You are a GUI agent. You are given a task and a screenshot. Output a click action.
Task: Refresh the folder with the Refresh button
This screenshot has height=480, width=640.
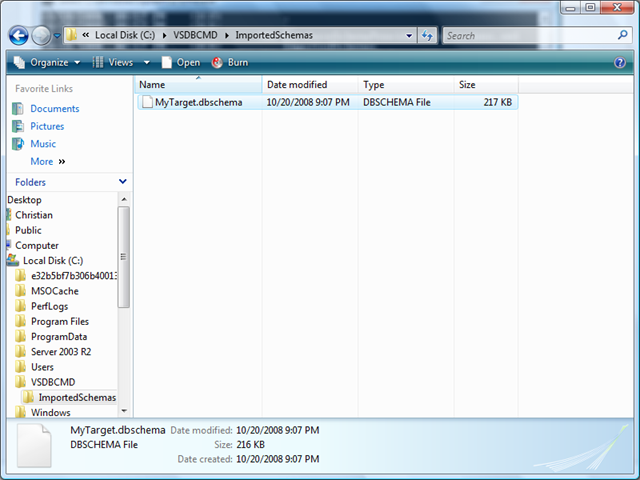tap(427, 36)
